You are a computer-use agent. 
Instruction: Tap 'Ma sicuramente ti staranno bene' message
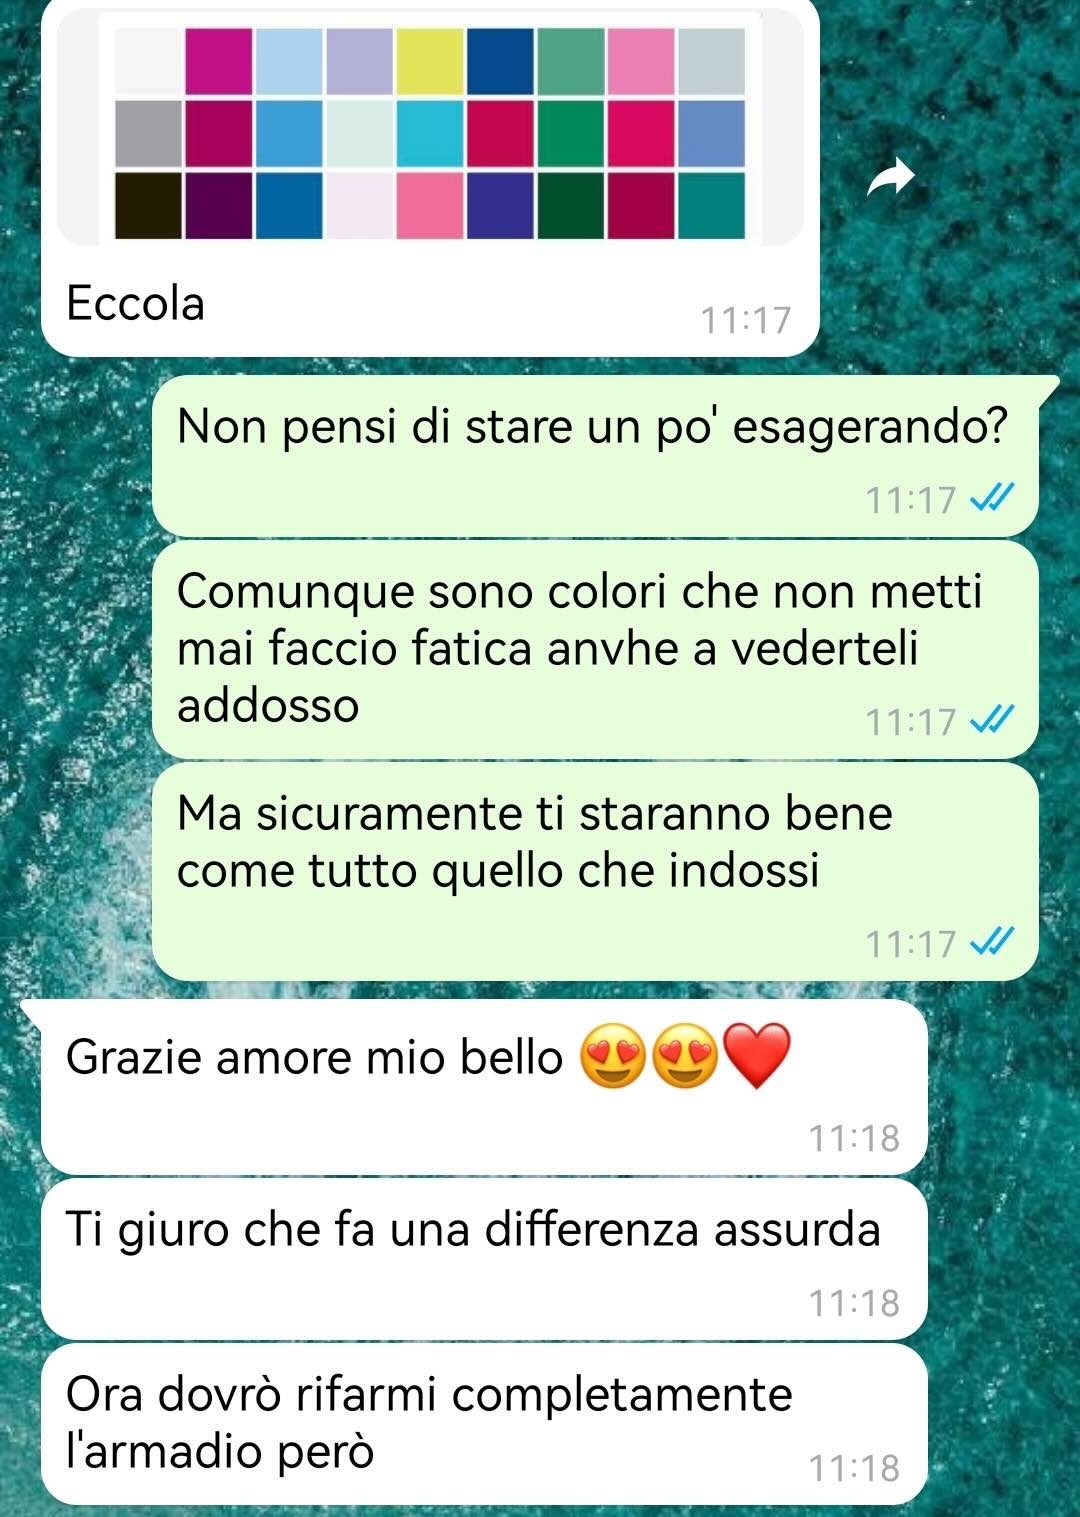click(x=595, y=871)
